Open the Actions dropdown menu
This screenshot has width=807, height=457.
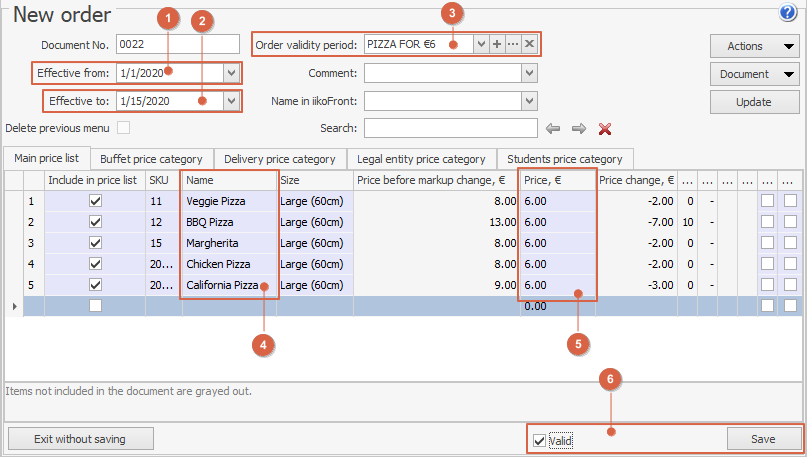click(754, 46)
